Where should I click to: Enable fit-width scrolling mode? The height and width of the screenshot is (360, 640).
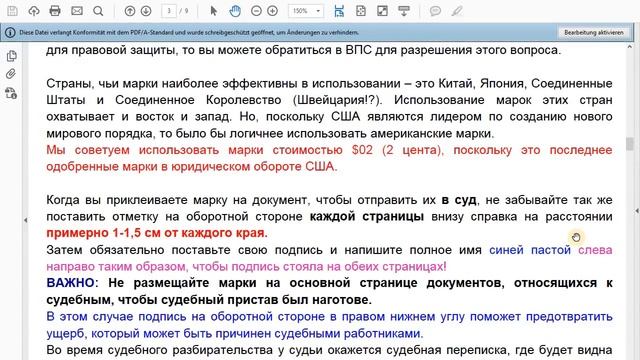tap(339, 11)
